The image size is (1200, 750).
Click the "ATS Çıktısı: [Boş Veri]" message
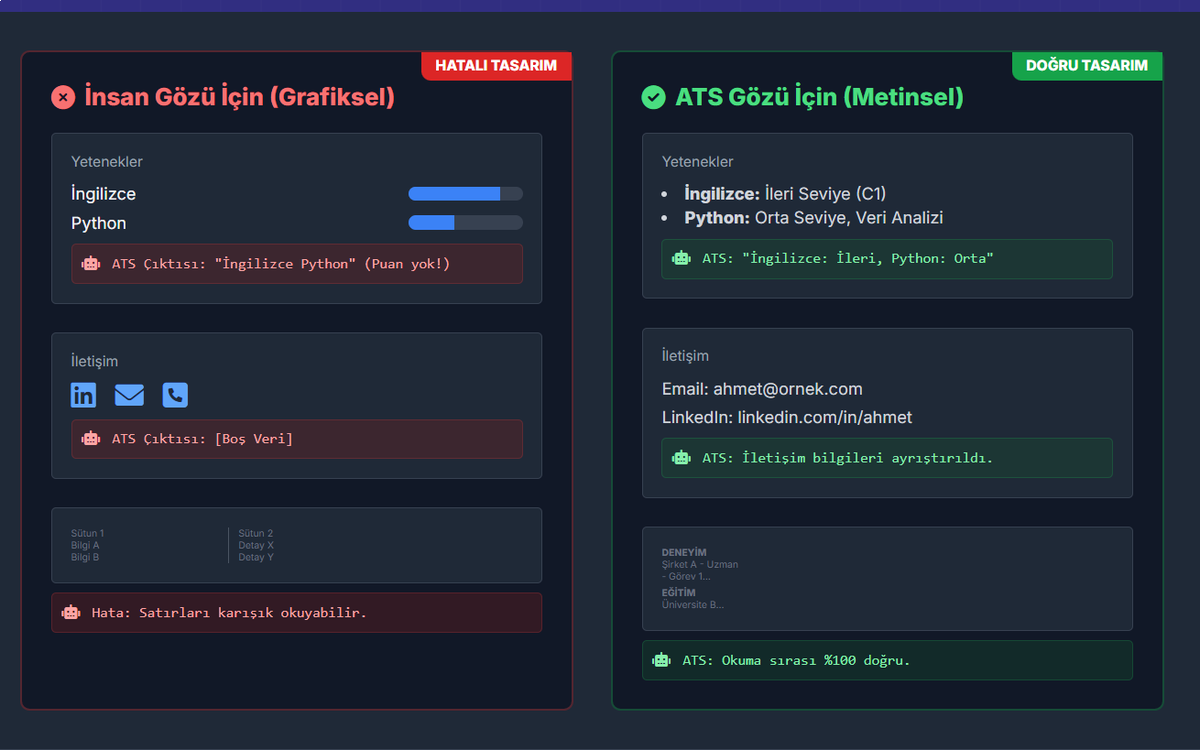click(x=297, y=439)
